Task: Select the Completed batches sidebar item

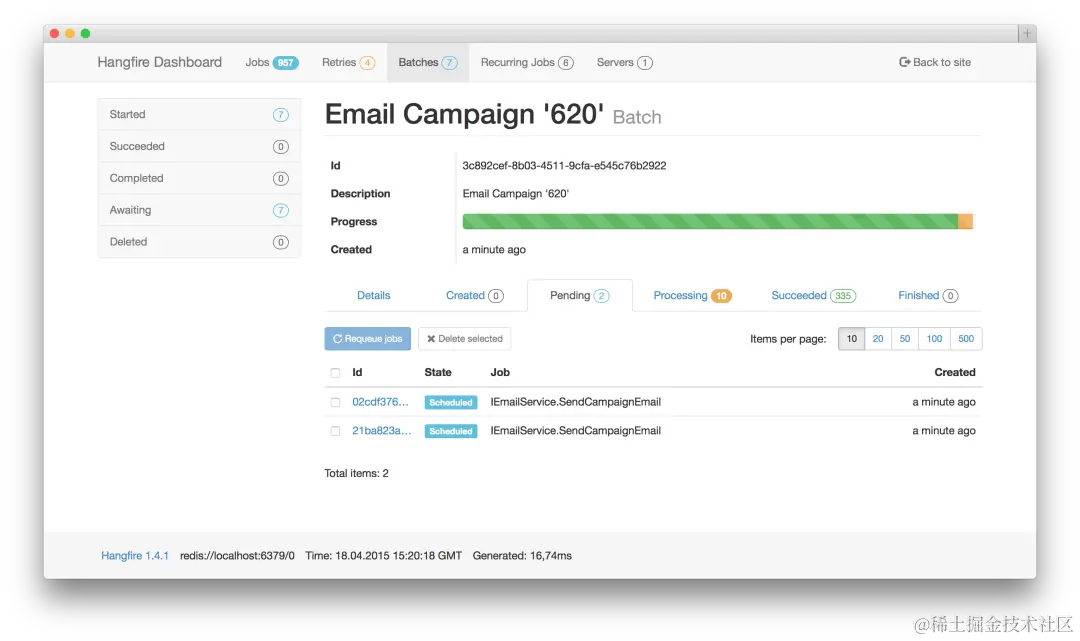Action: pos(199,178)
